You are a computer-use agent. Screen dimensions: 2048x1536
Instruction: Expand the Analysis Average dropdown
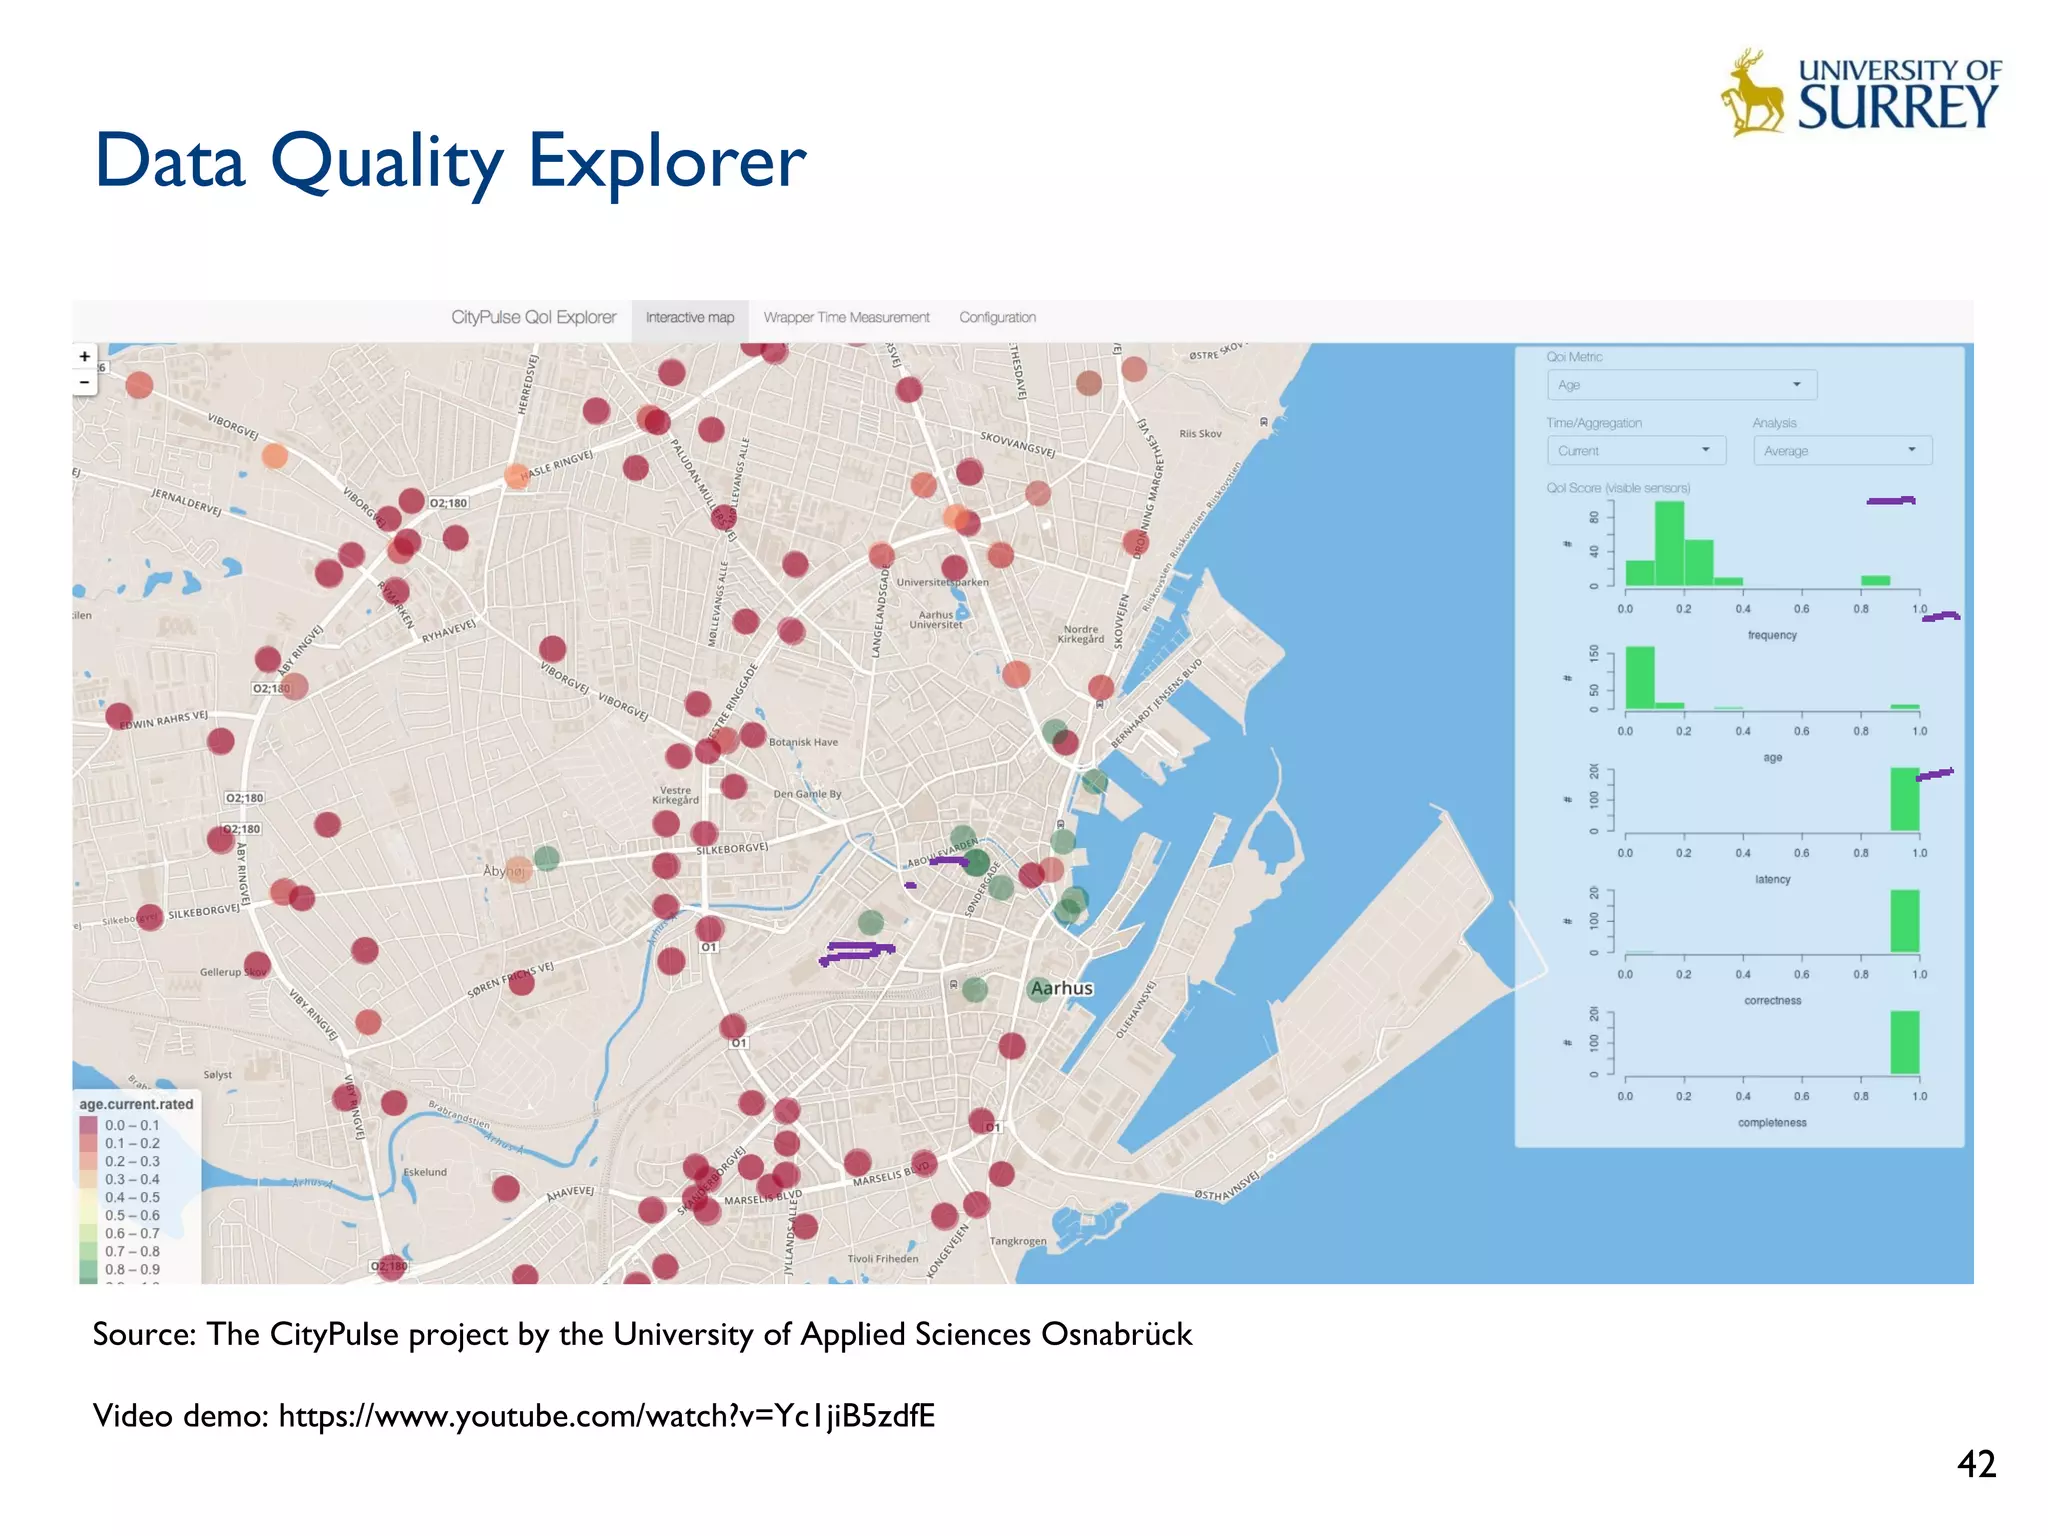pos(1841,451)
